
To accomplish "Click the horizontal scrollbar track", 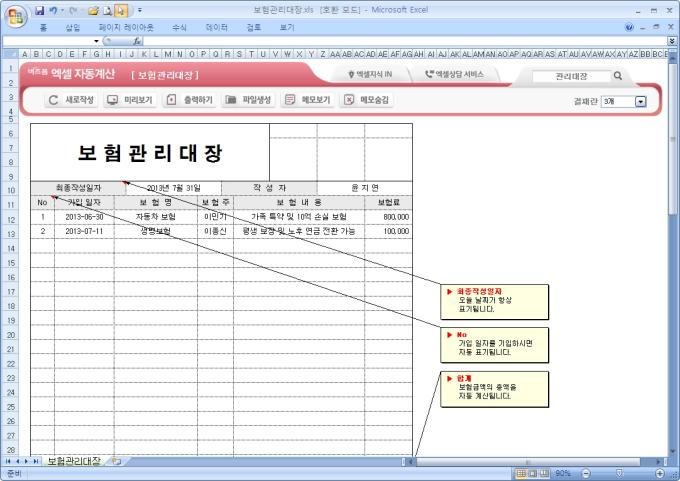I will click(x=536, y=461).
